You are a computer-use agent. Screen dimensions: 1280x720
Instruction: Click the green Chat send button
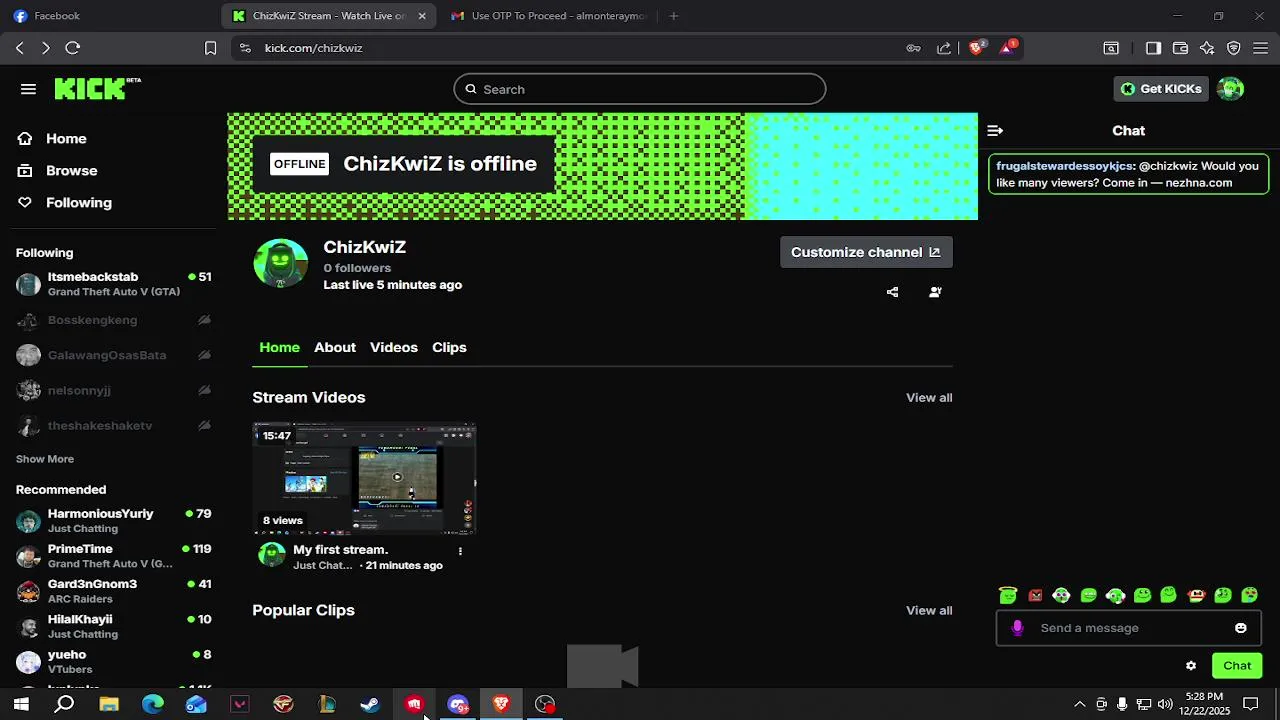1237,666
